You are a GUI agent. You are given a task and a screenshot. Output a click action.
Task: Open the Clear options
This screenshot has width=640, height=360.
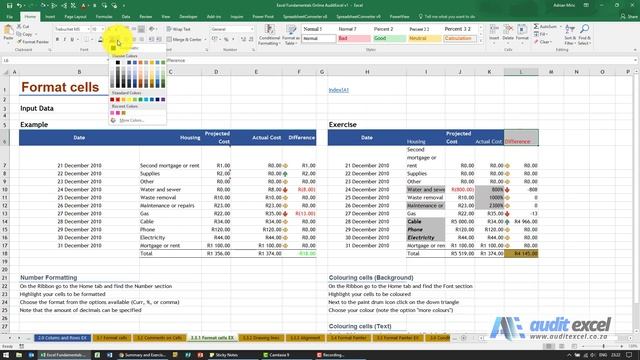point(543,42)
